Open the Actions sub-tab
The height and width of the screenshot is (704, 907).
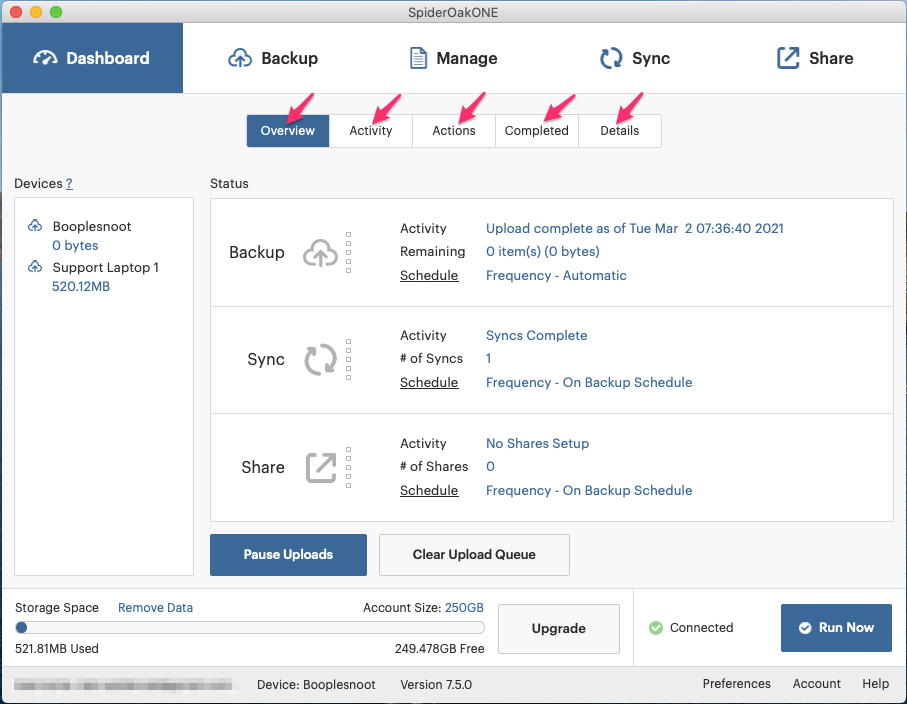tap(454, 131)
